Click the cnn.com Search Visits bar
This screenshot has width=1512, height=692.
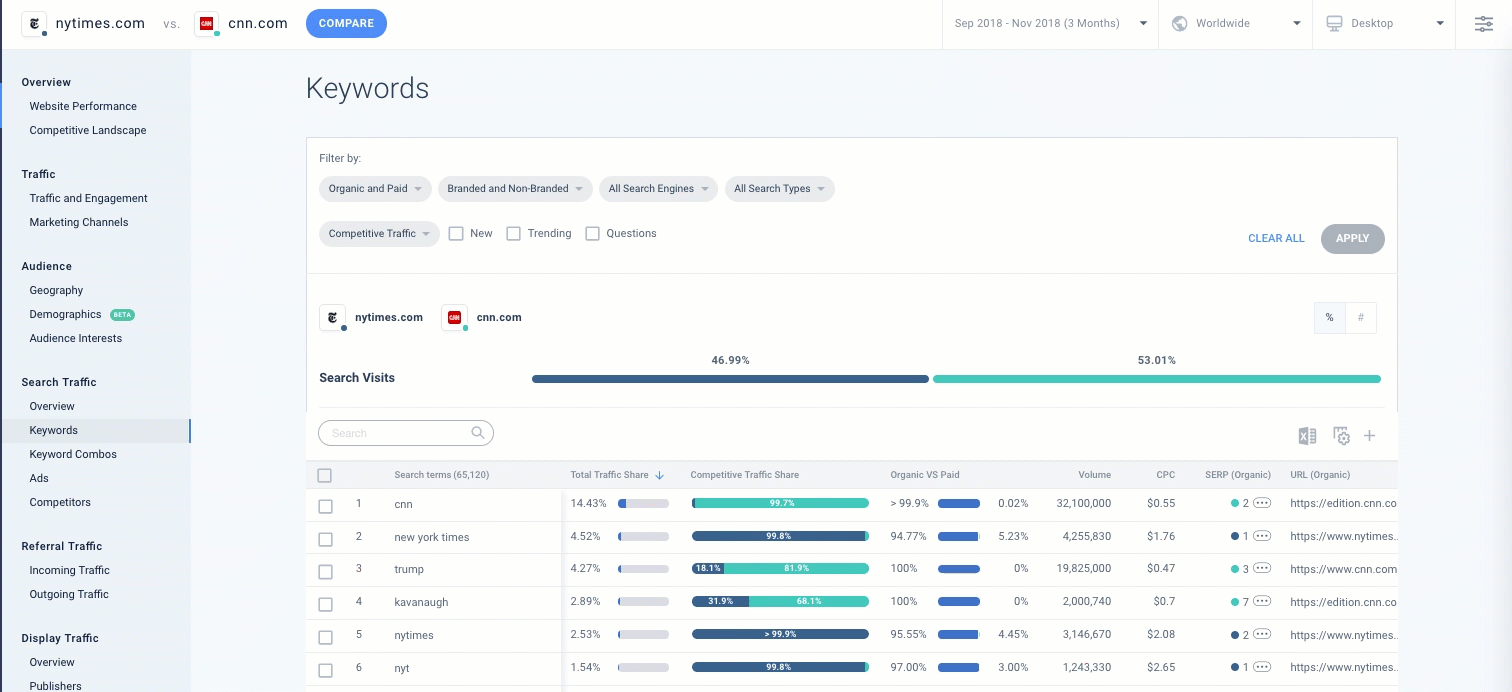click(1157, 379)
